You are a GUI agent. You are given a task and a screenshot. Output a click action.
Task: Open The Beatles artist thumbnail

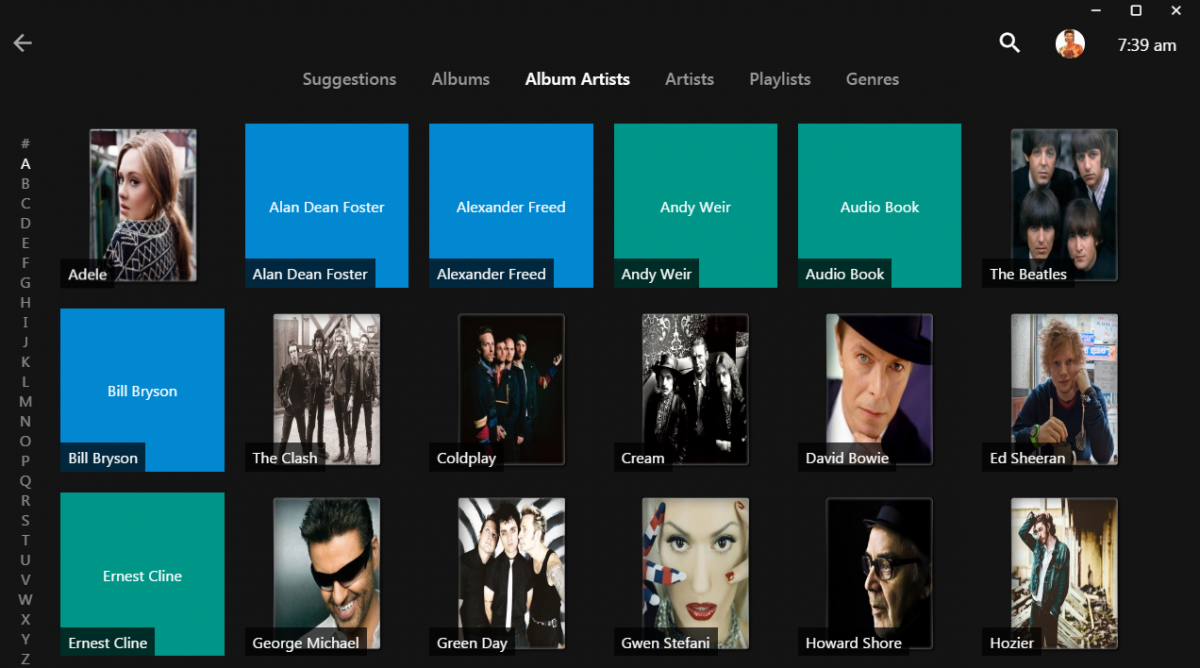tap(1064, 205)
